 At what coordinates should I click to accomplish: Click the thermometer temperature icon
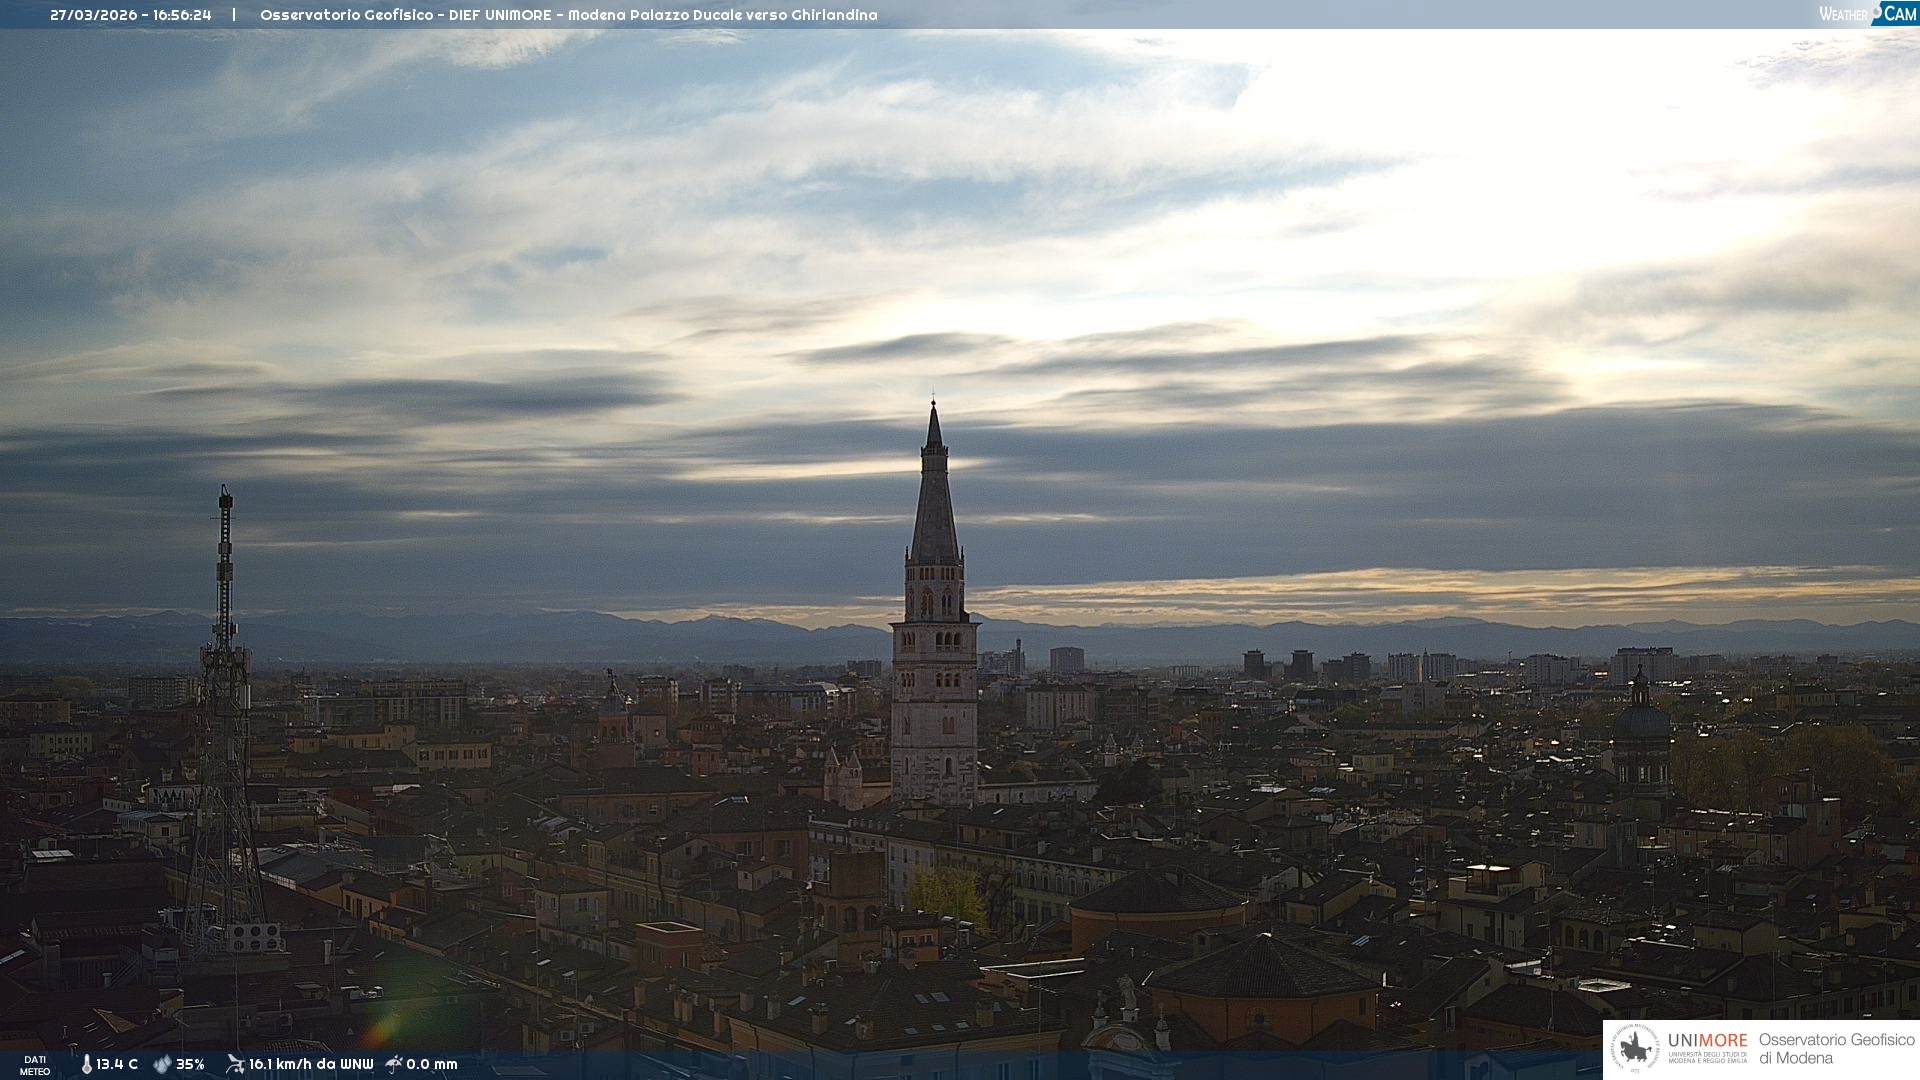(x=86, y=1065)
